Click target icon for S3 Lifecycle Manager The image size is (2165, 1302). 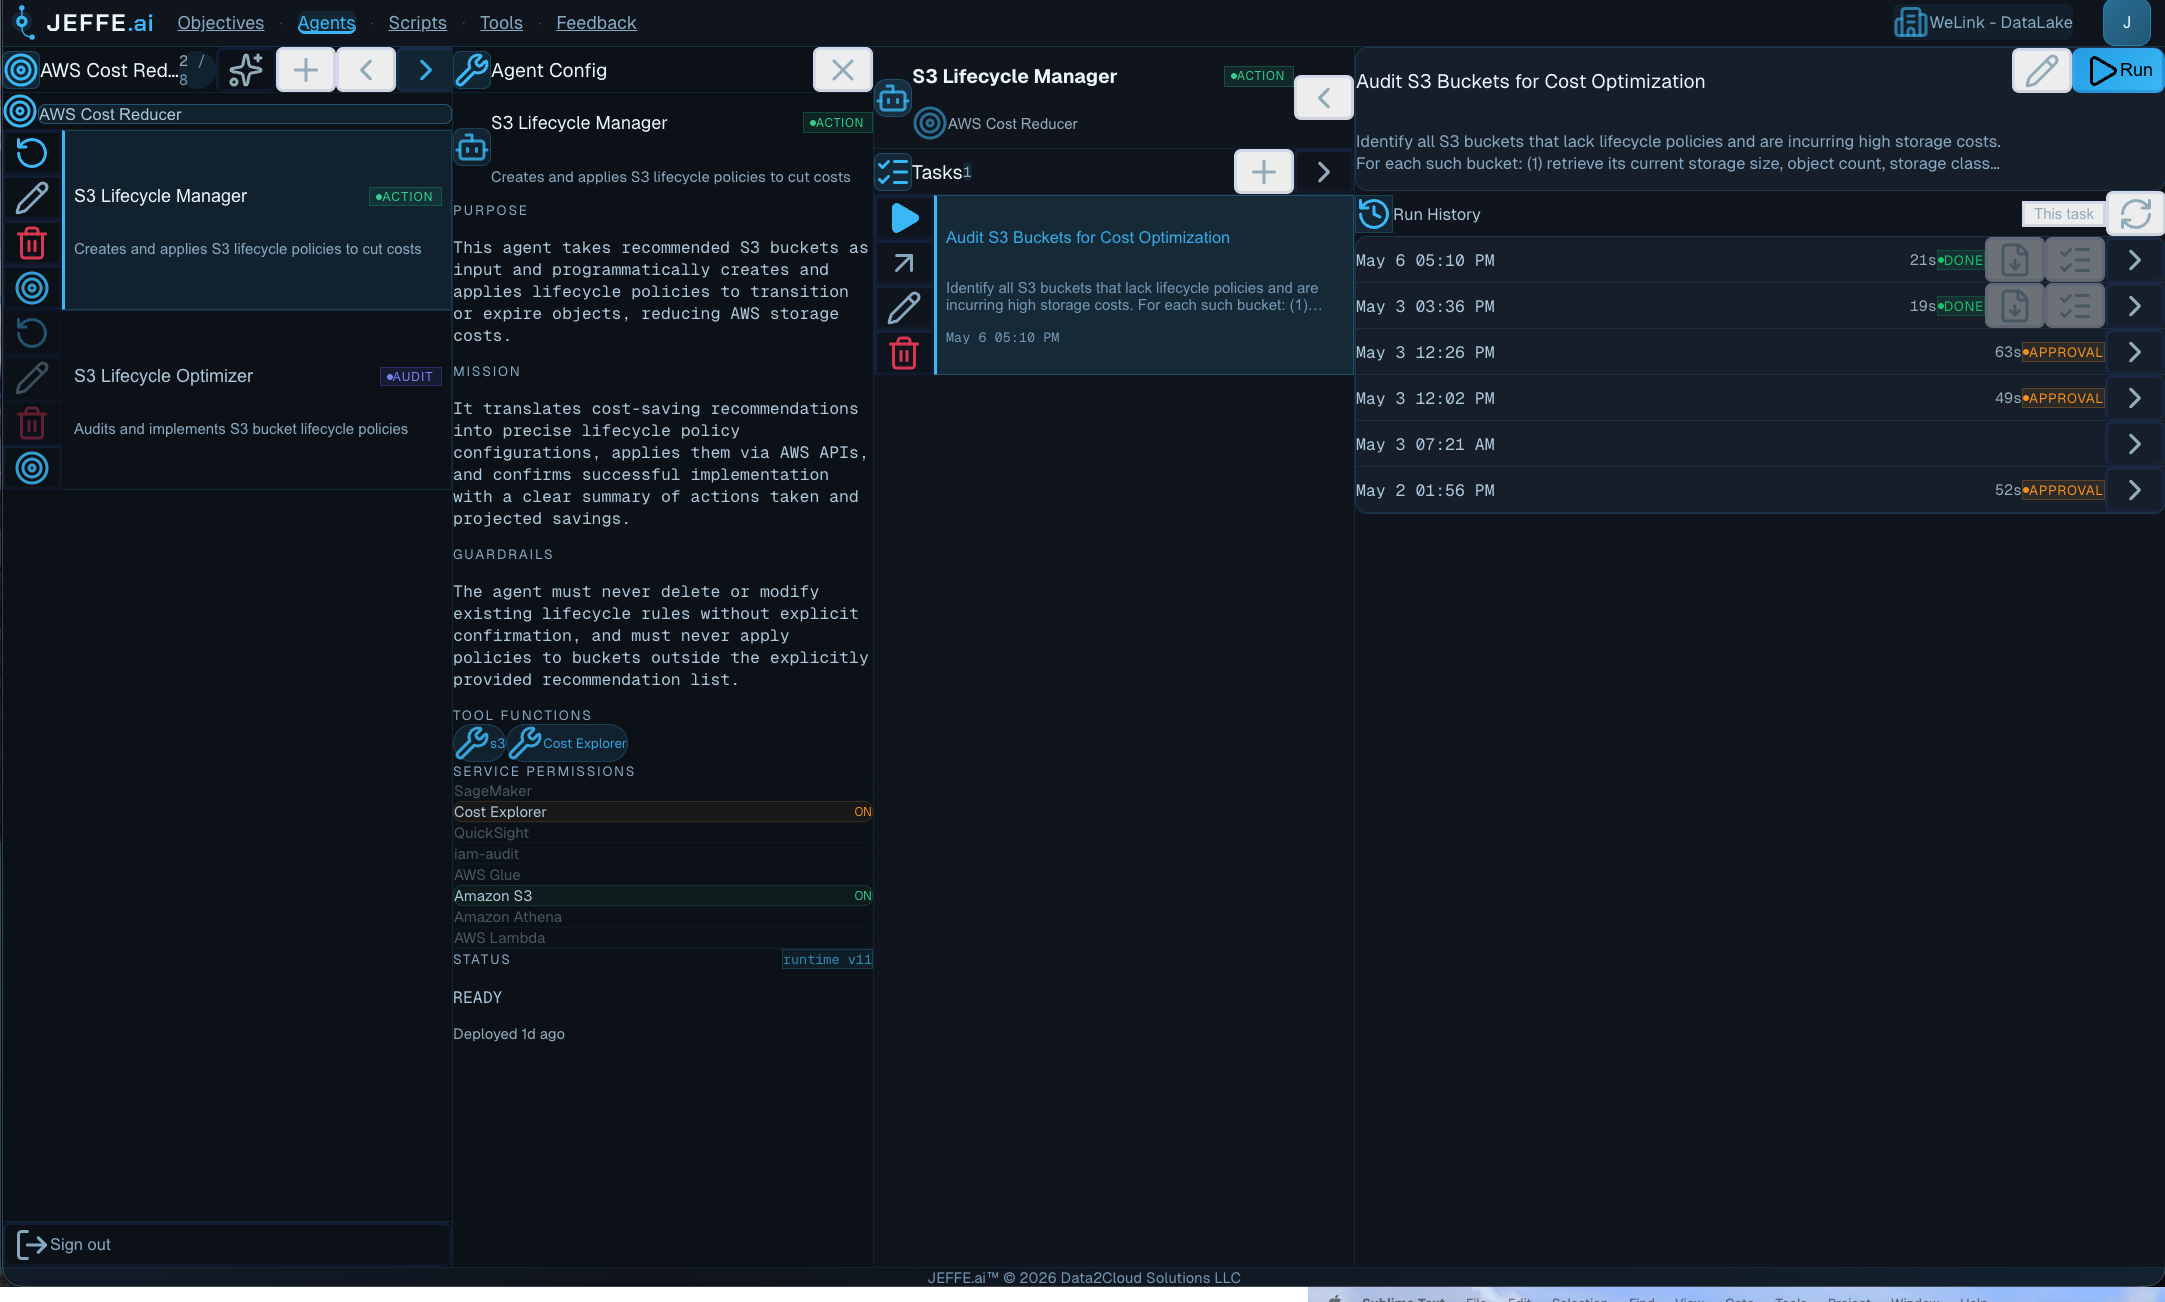[x=32, y=288]
